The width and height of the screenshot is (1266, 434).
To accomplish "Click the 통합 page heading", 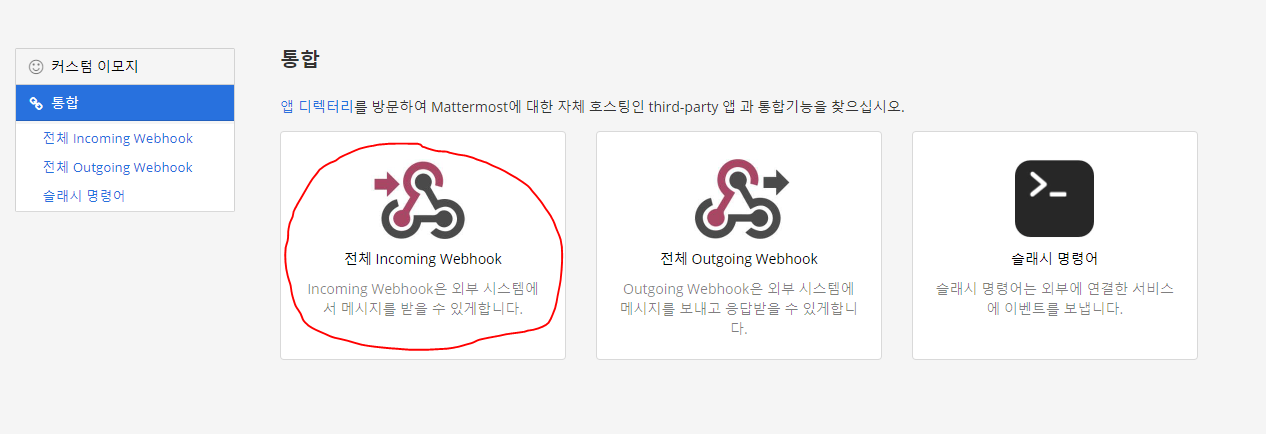I will point(300,59).
